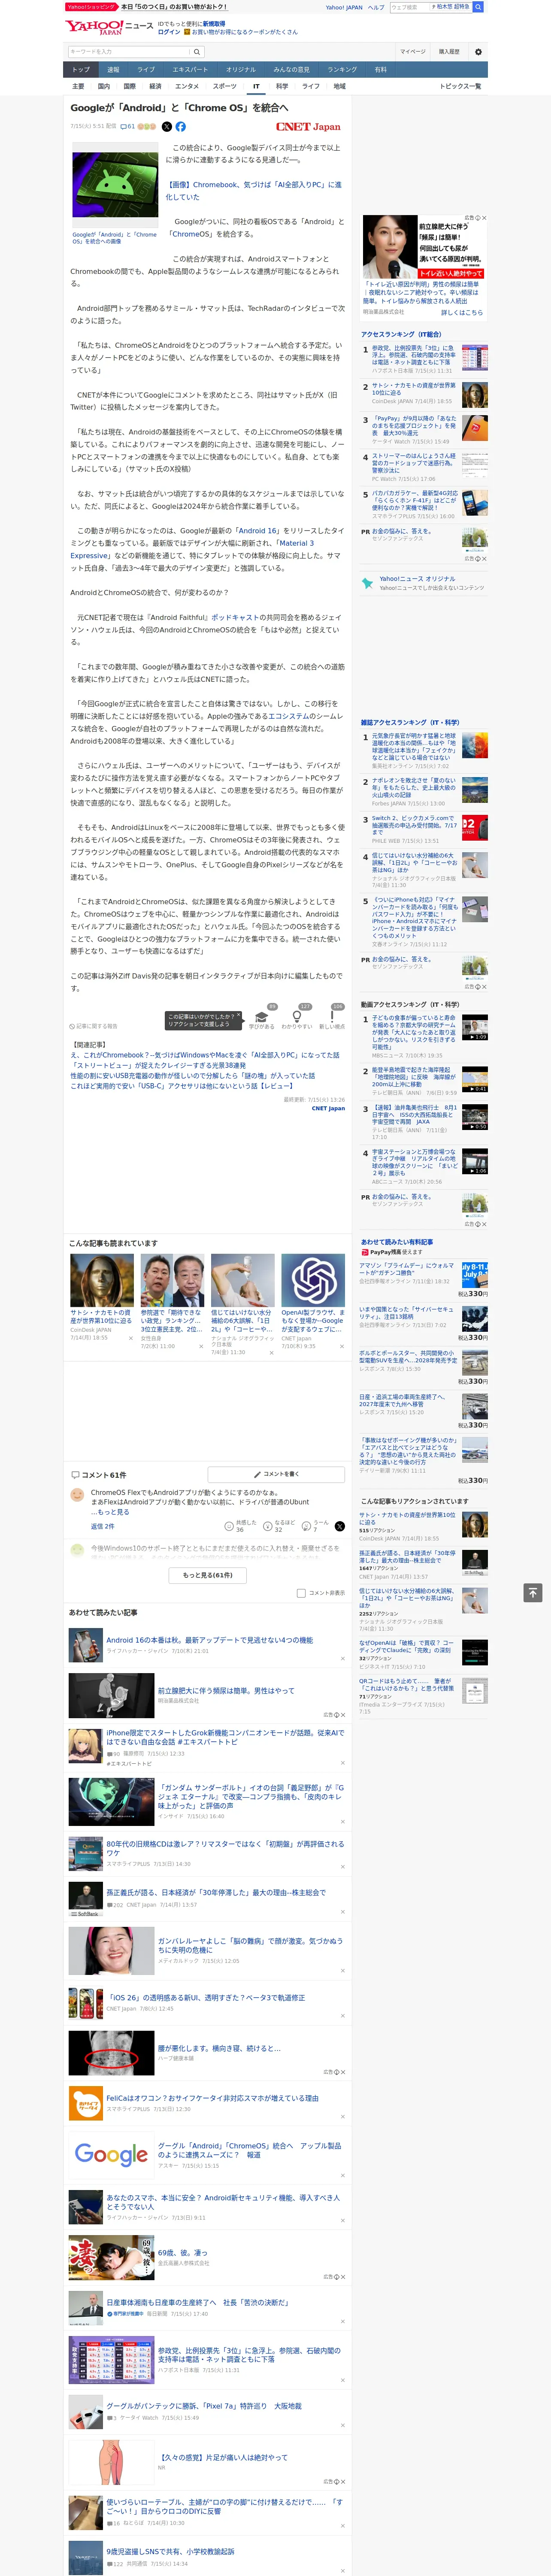Share article on X icon under headline
Image resolution: width=551 pixels, height=2576 pixels.
pos(167,127)
